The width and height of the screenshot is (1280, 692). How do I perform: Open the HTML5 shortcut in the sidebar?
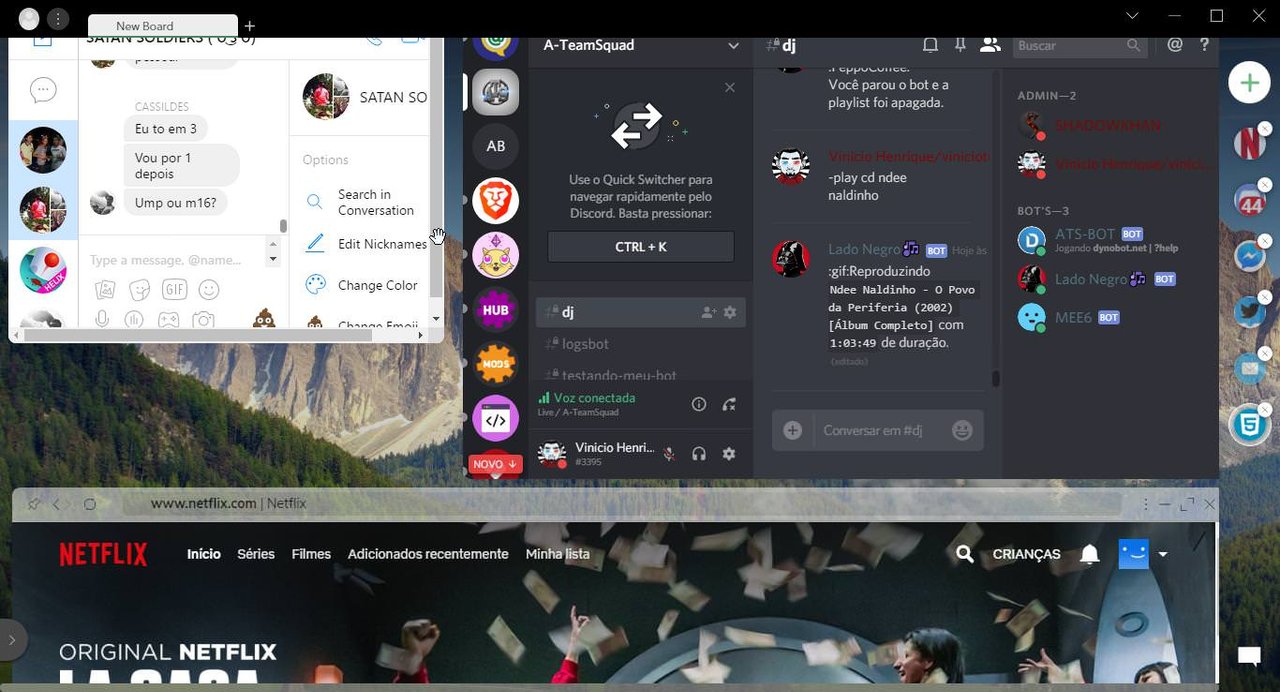1249,426
